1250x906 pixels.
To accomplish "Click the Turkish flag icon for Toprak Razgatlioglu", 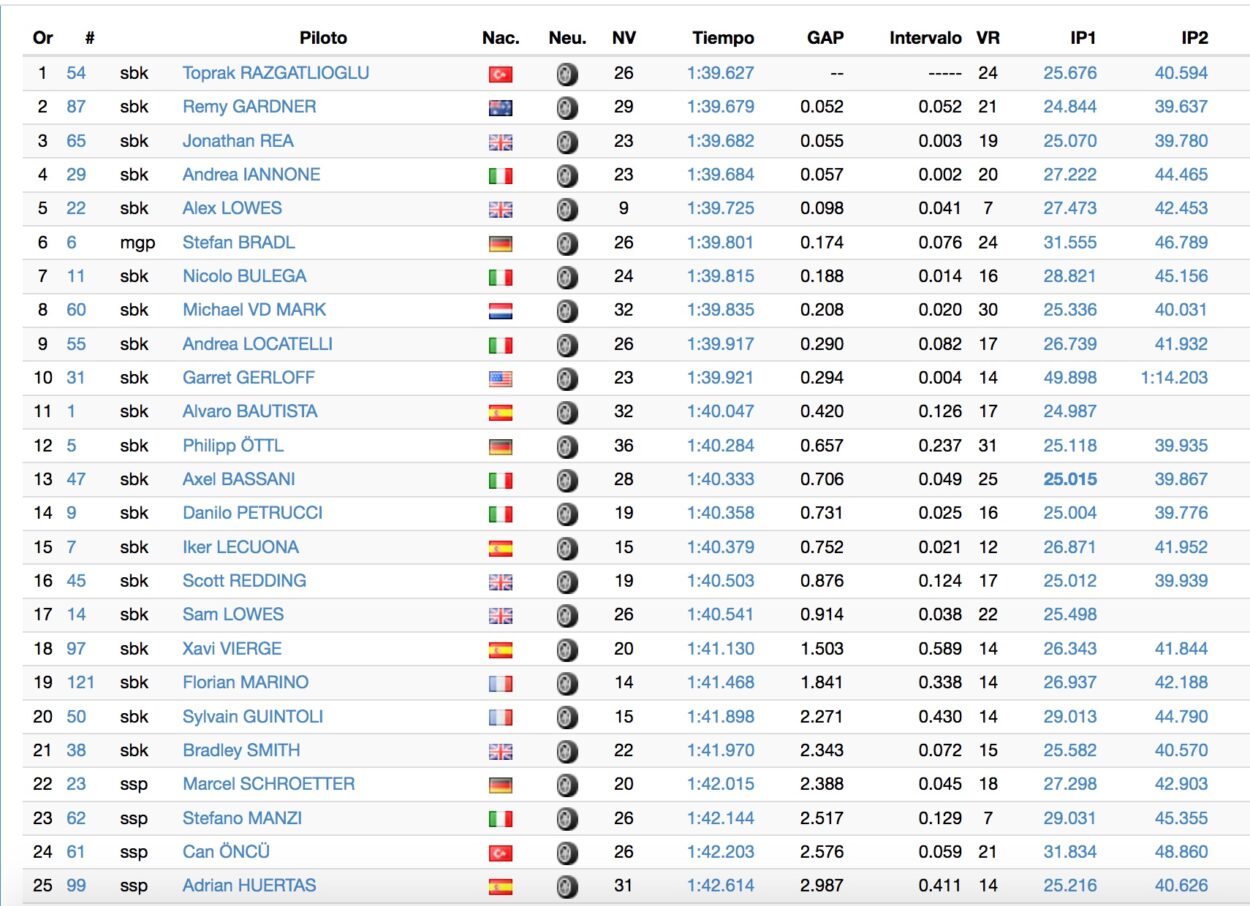I will 500,74.
